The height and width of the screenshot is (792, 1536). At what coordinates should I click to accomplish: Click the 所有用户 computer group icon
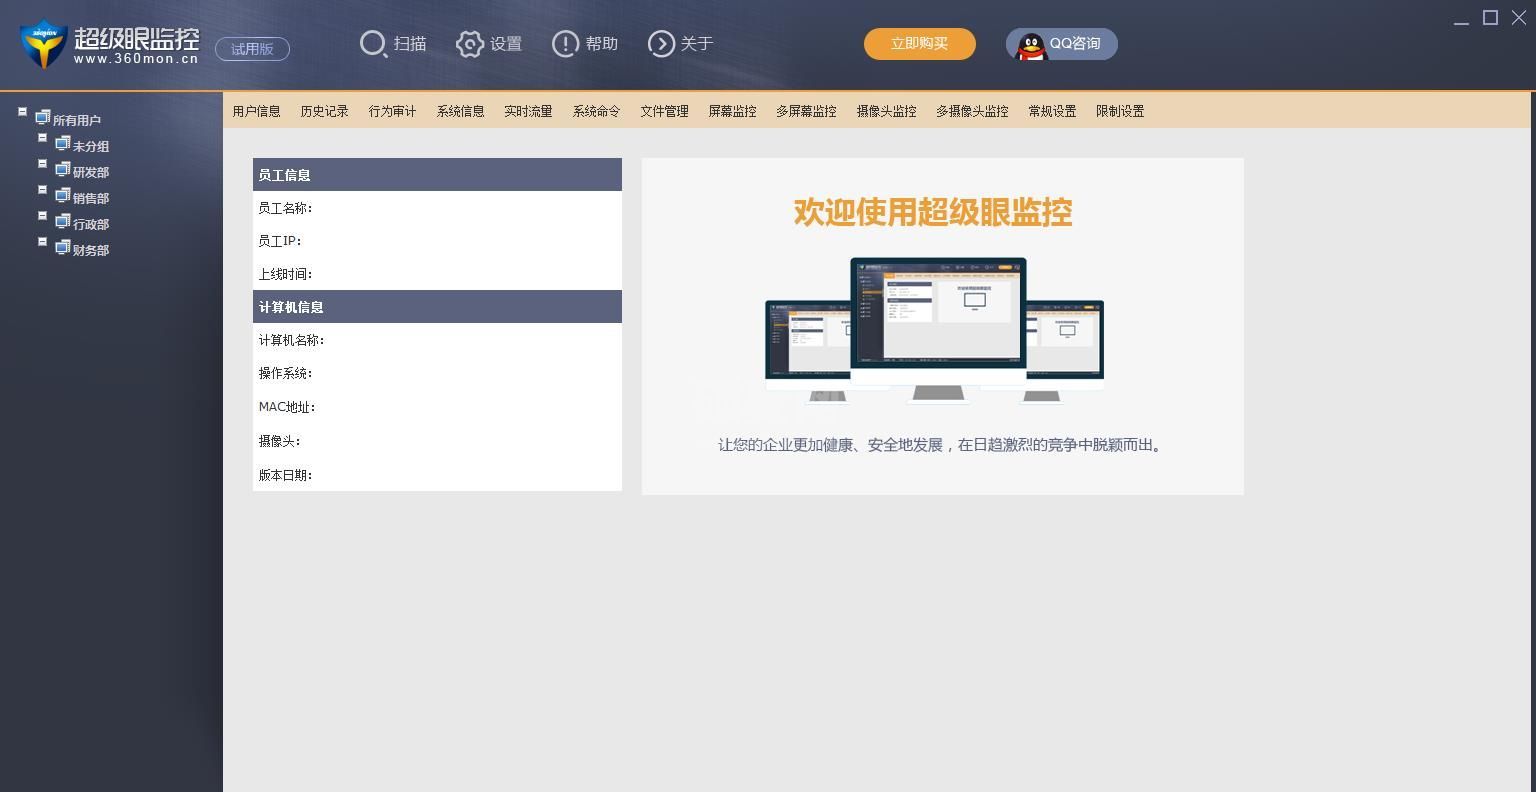click(42, 118)
